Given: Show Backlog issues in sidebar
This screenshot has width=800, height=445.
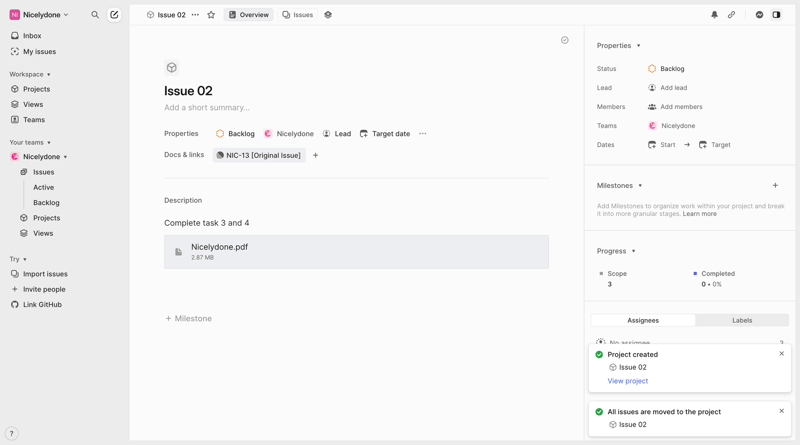Looking at the screenshot, I should (46, 203).
